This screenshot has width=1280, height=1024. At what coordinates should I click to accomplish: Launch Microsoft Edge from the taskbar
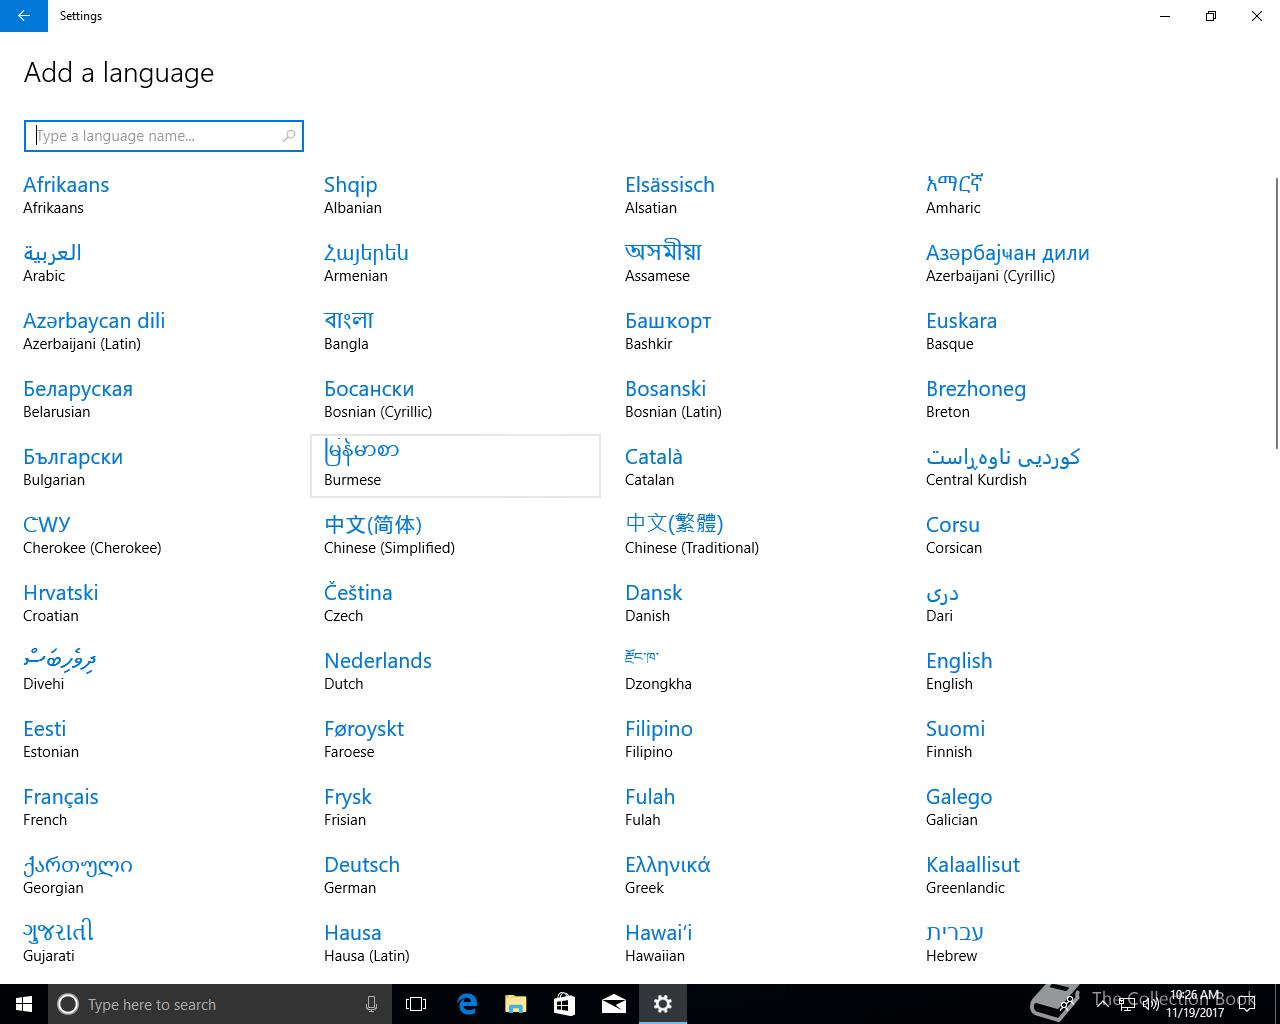coord(466,1004)
